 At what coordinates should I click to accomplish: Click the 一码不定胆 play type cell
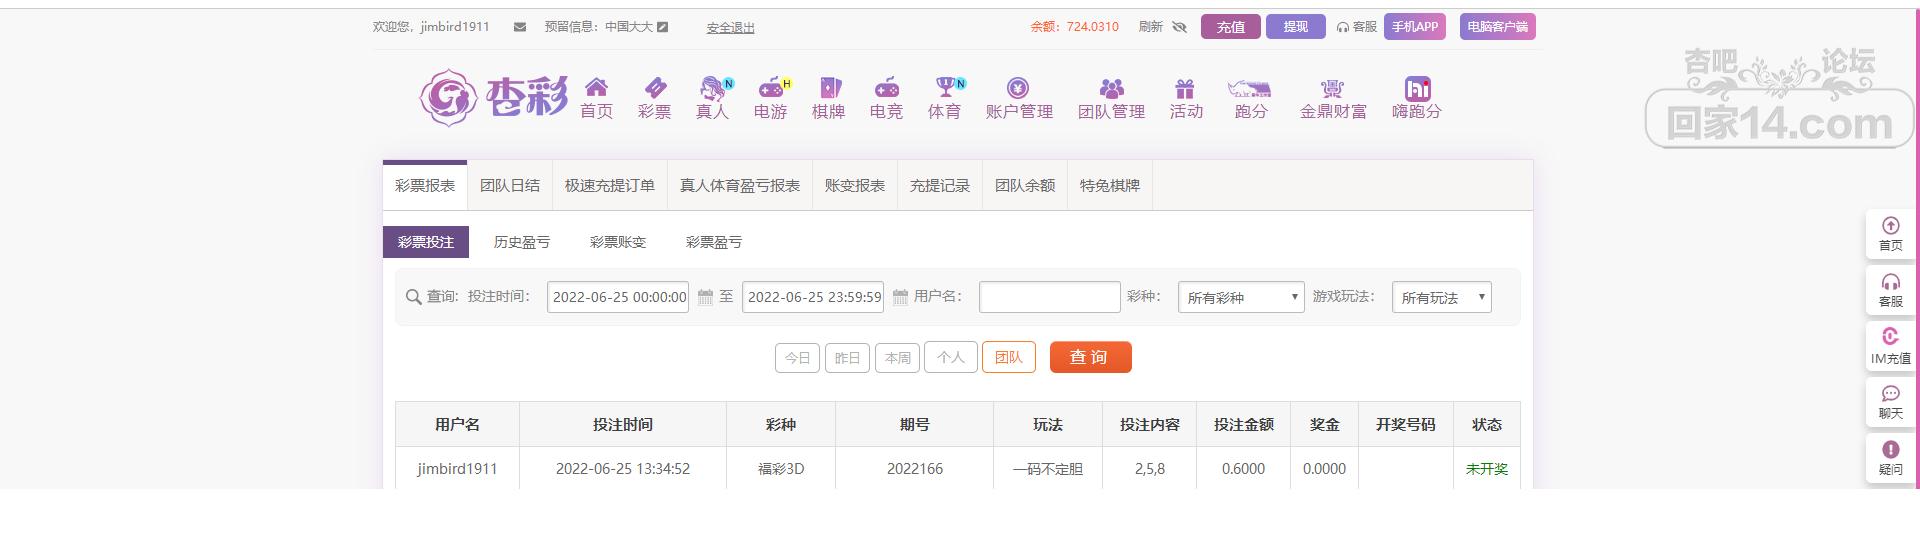[1048, 469]
